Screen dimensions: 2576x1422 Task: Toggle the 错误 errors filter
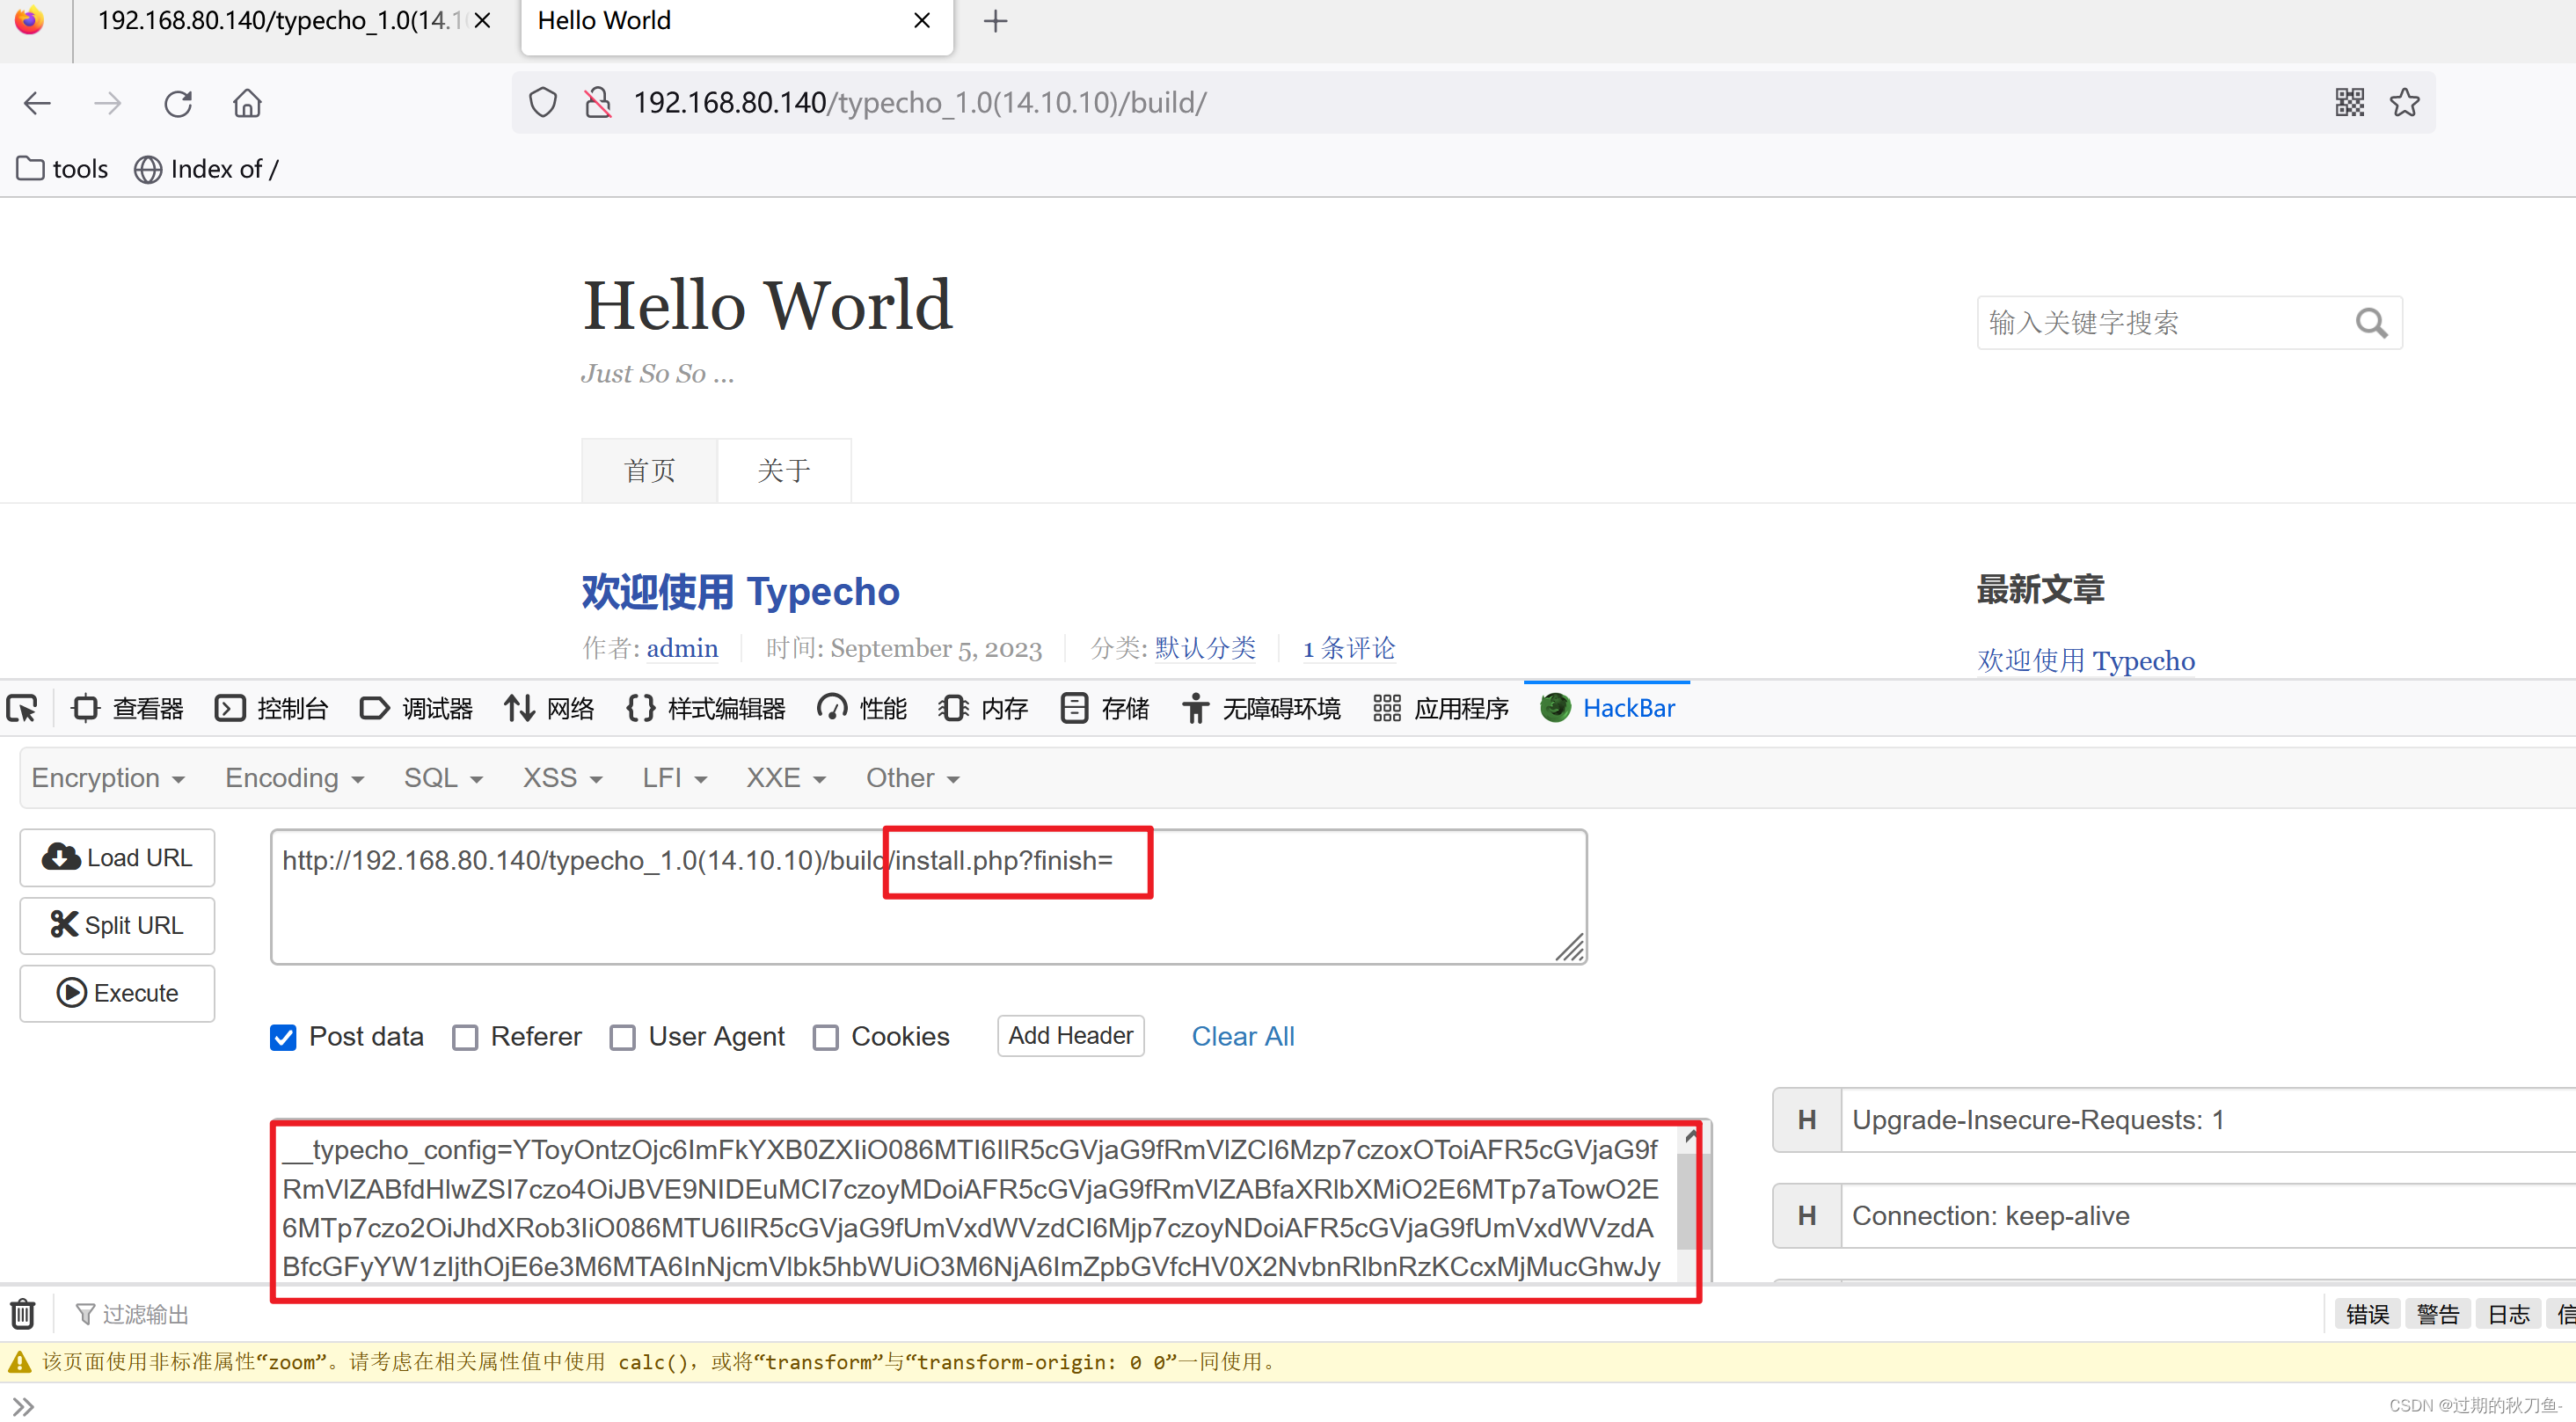(x=2367, y=1314)
